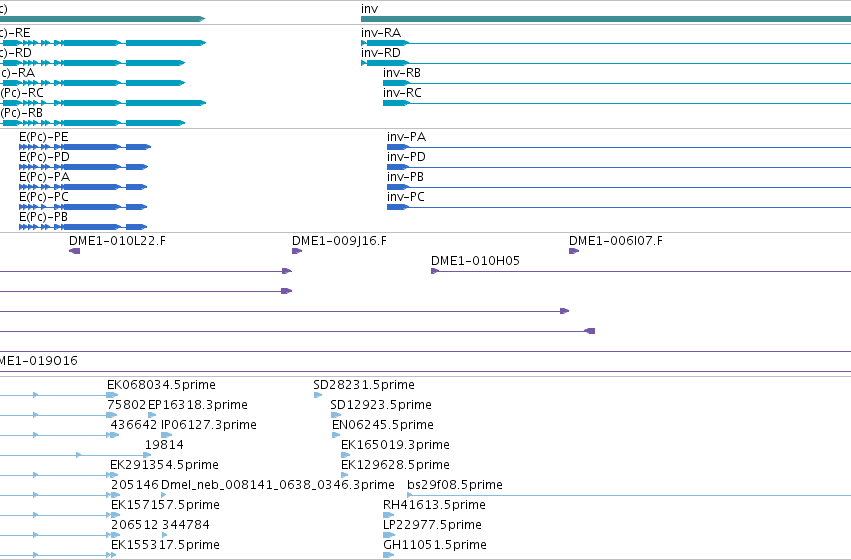Click the 75802 EST label

tap(126, 405)
